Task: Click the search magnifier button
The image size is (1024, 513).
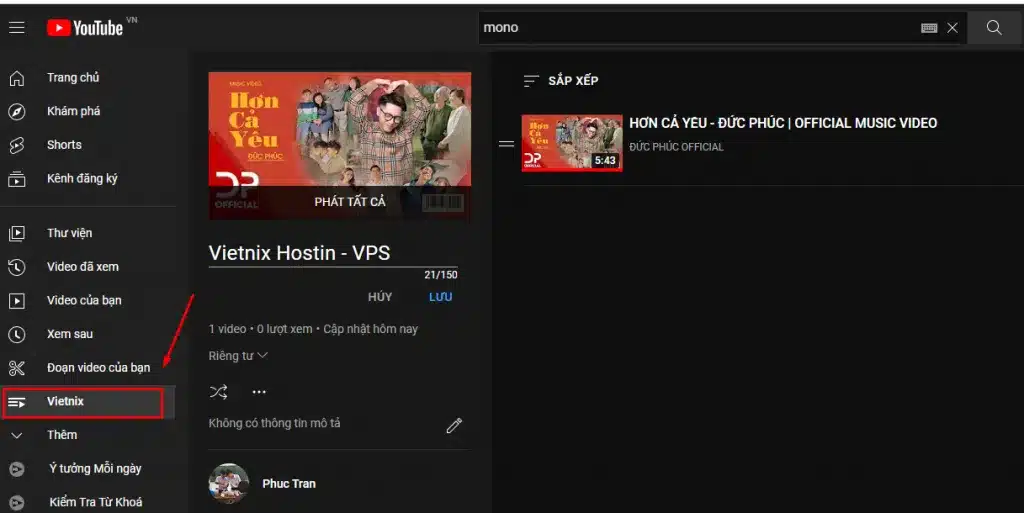Action: (x=993, y=28)
